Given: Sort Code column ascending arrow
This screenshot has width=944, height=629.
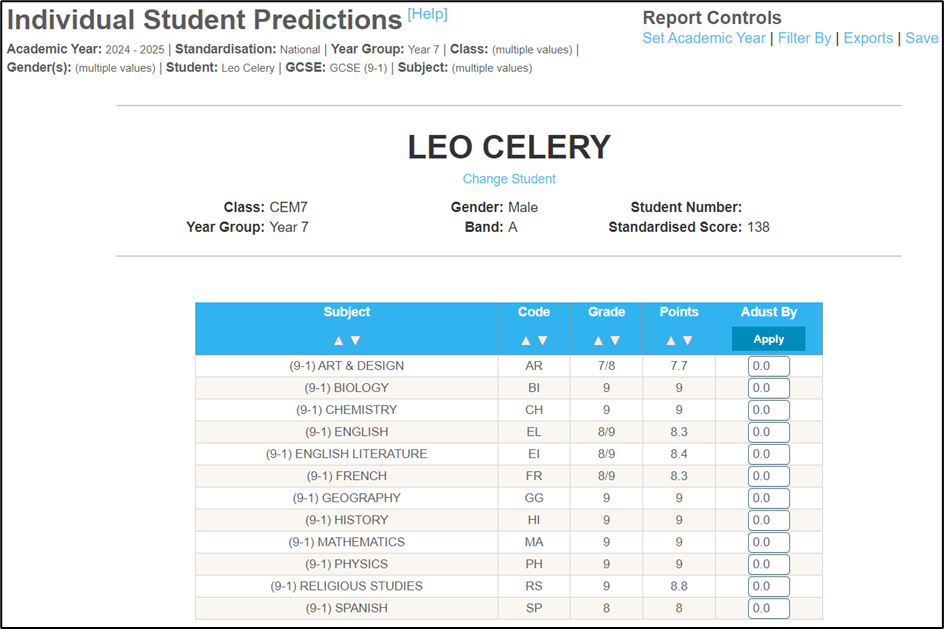Looking at the screenshot, I should (x=526, y=341).
